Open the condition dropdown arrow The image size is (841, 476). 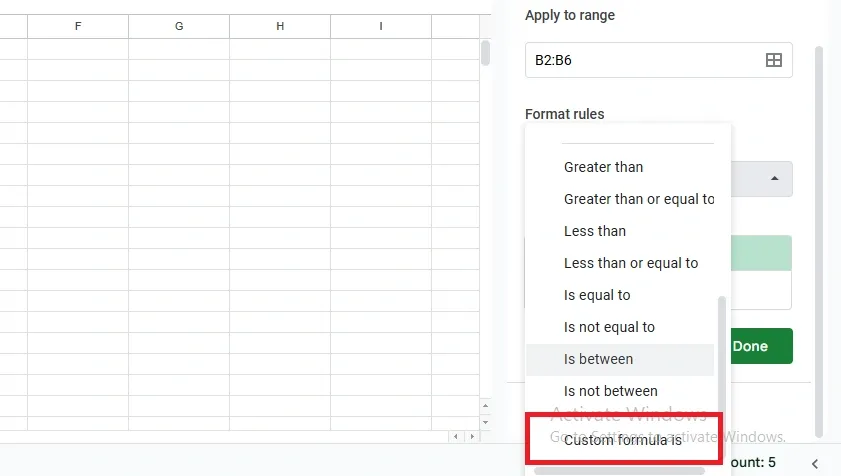click(775, 179)
